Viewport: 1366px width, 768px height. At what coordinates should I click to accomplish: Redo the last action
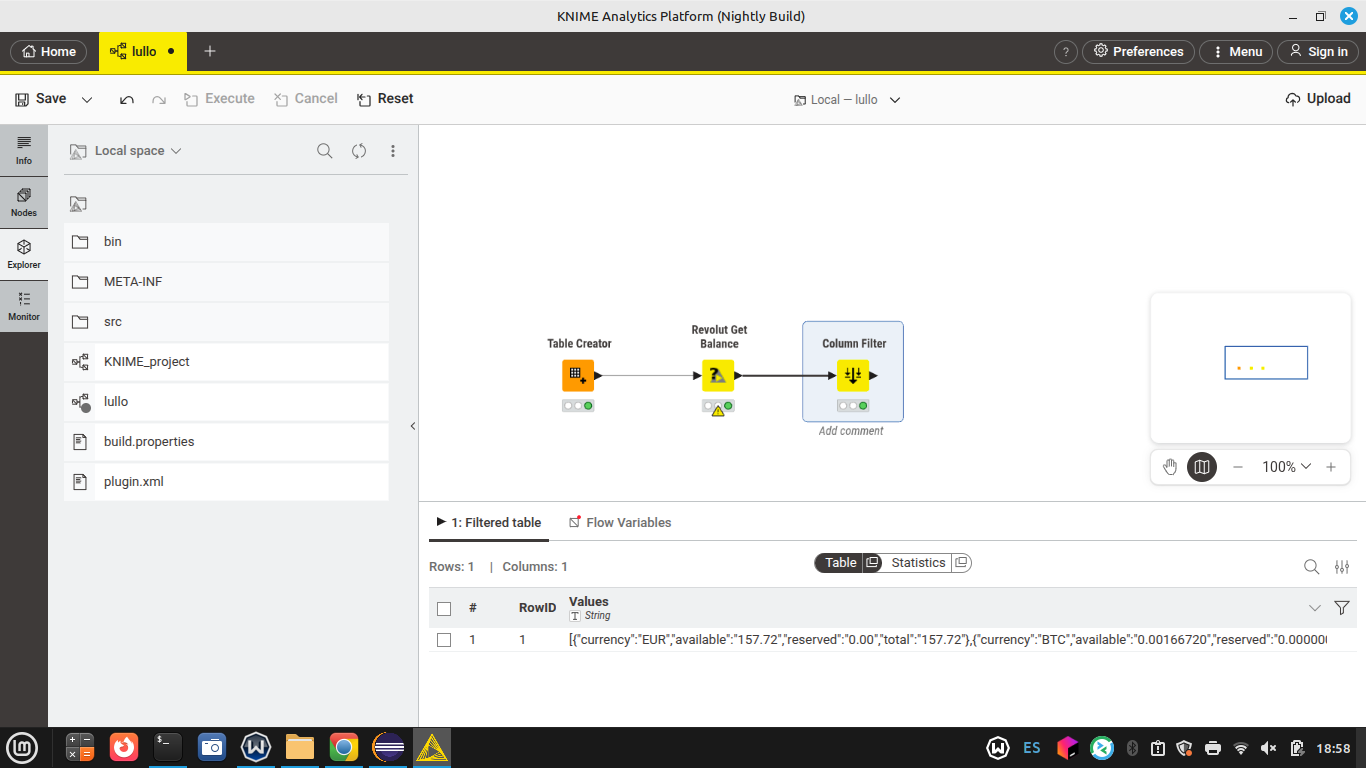tap(159, 99)
